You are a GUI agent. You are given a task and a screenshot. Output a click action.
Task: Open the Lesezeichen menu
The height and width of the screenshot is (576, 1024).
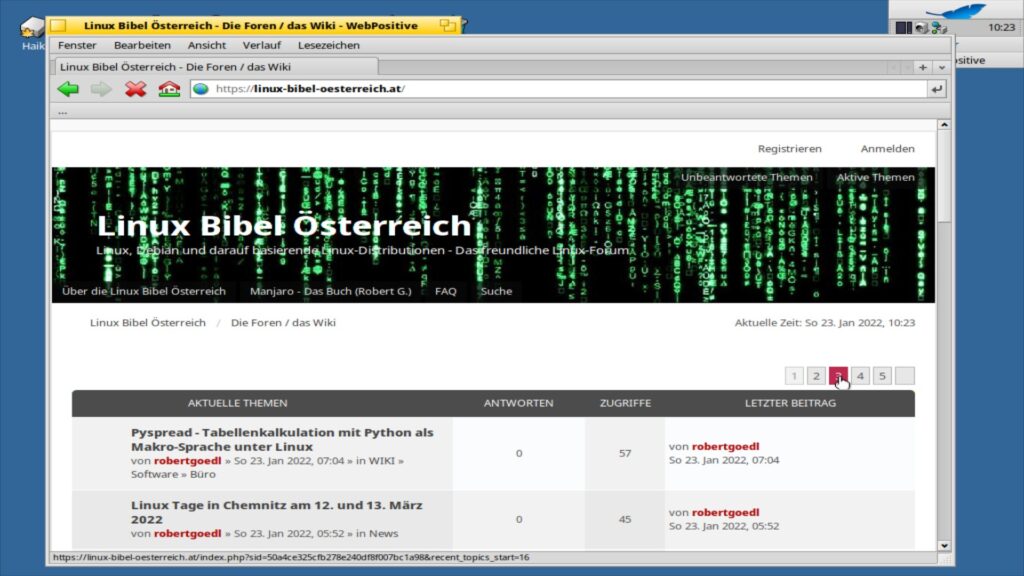click(328, 45)
